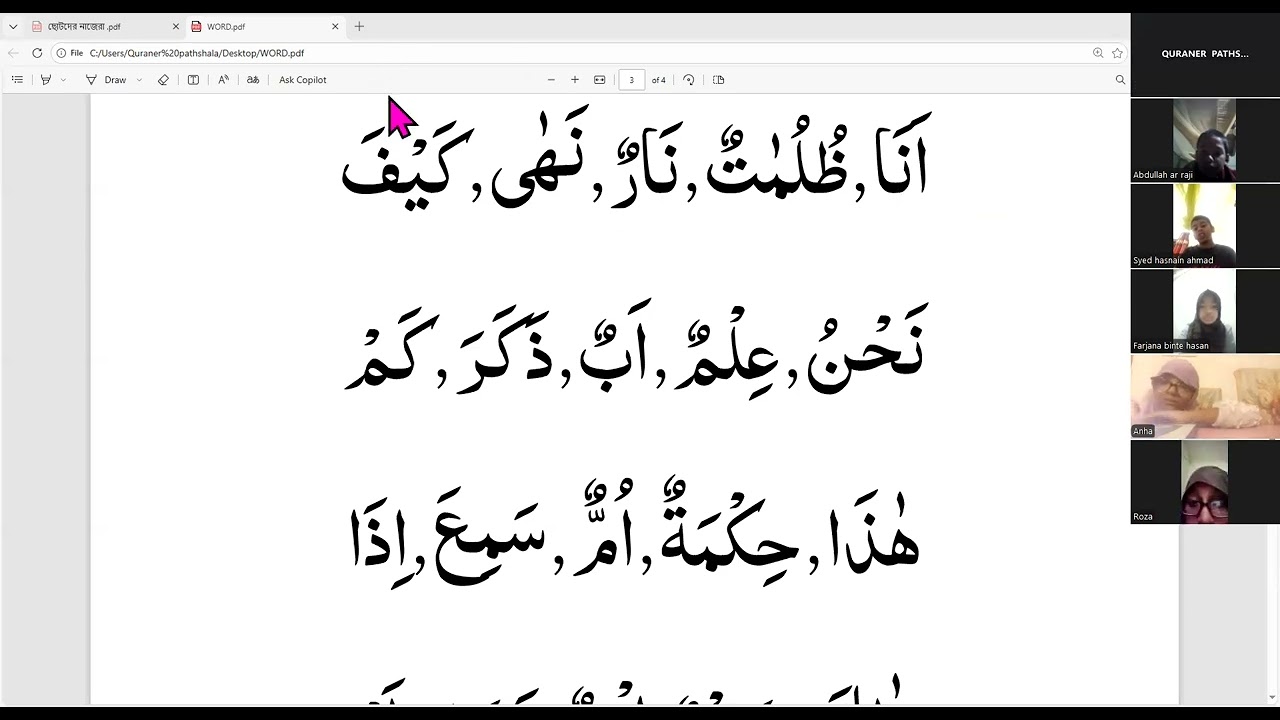The width and height of the screenshot is (1280, 720).
Task: Go back to previous page
Action: tap(12, 53)
